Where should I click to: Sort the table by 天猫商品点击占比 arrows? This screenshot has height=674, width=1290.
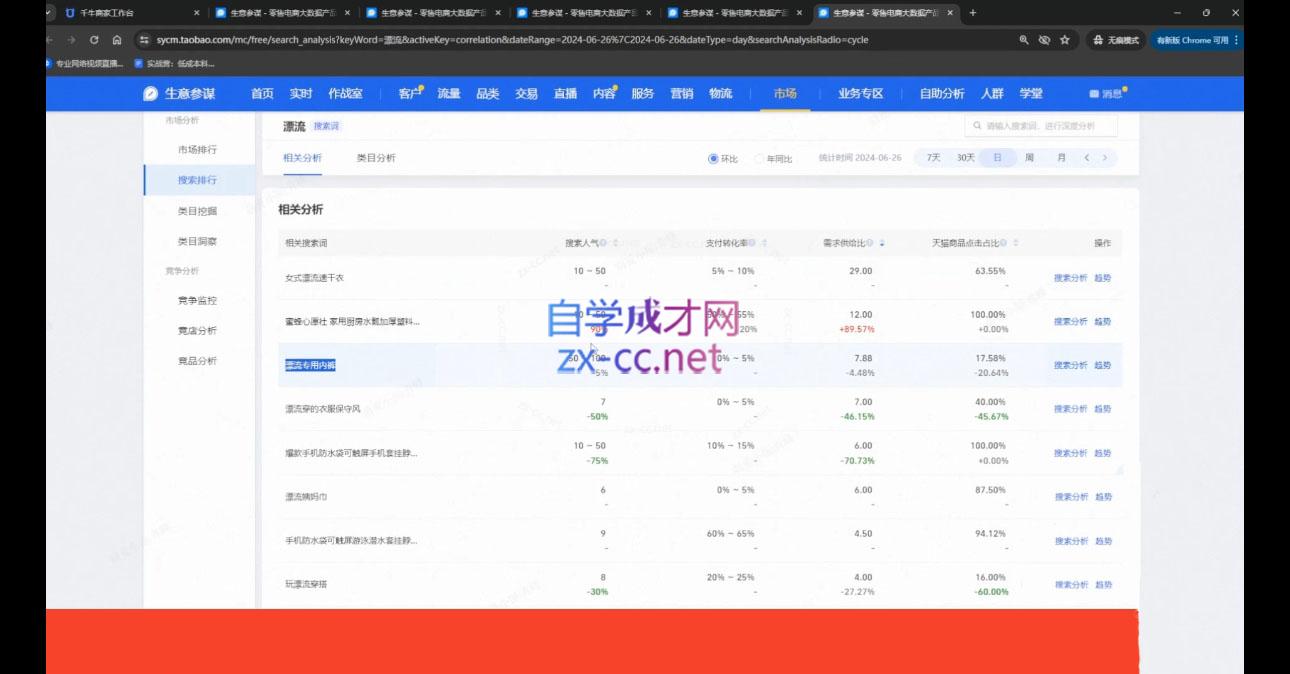click(1016, 243)
